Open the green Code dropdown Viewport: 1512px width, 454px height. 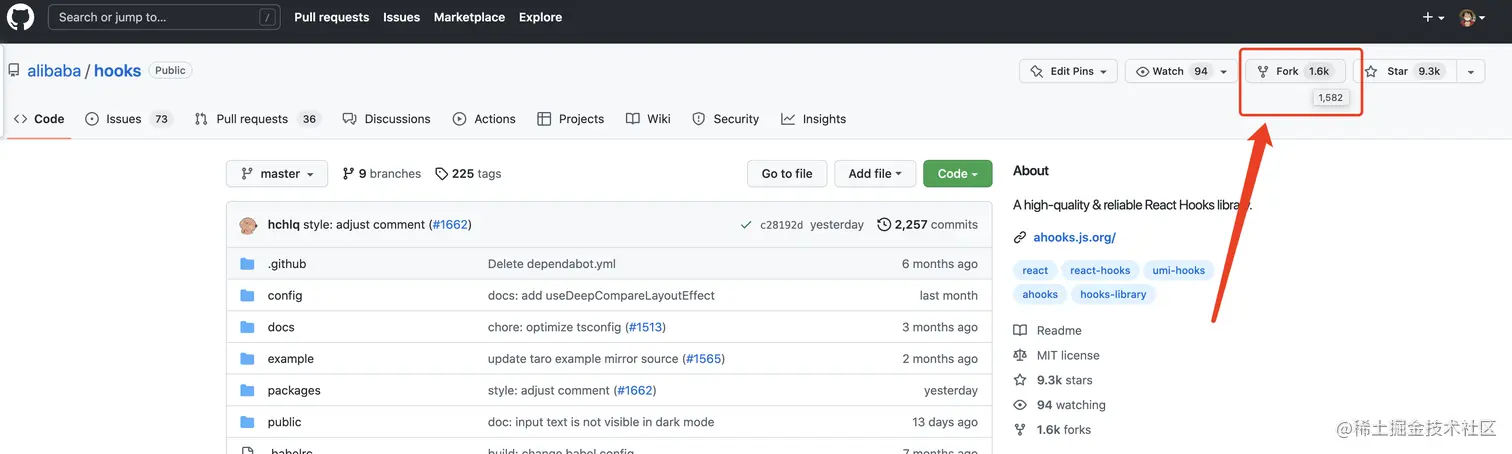[x=957, y=174]
